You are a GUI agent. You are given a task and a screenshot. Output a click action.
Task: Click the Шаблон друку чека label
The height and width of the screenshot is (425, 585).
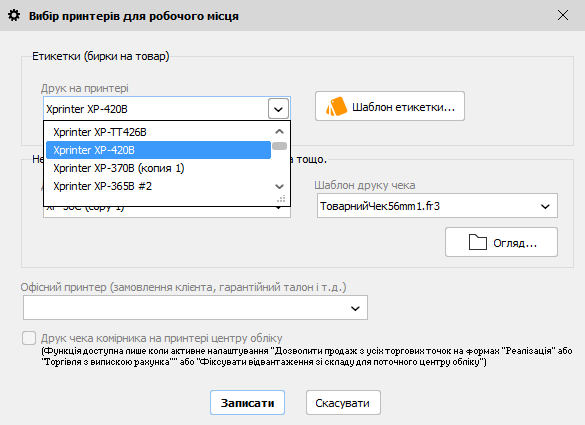365,185
